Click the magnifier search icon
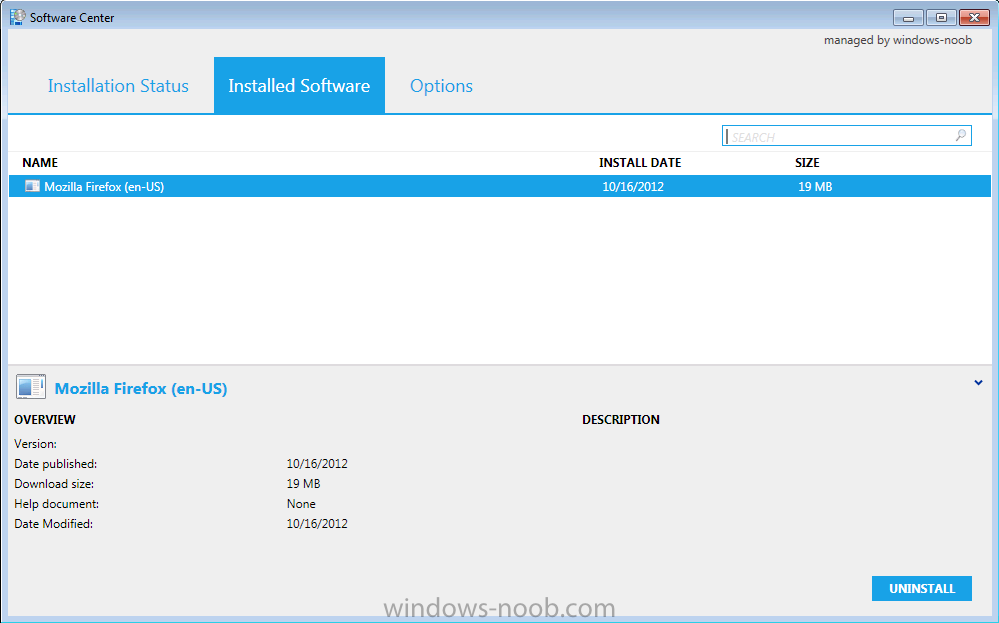 [x=961, y=135]
